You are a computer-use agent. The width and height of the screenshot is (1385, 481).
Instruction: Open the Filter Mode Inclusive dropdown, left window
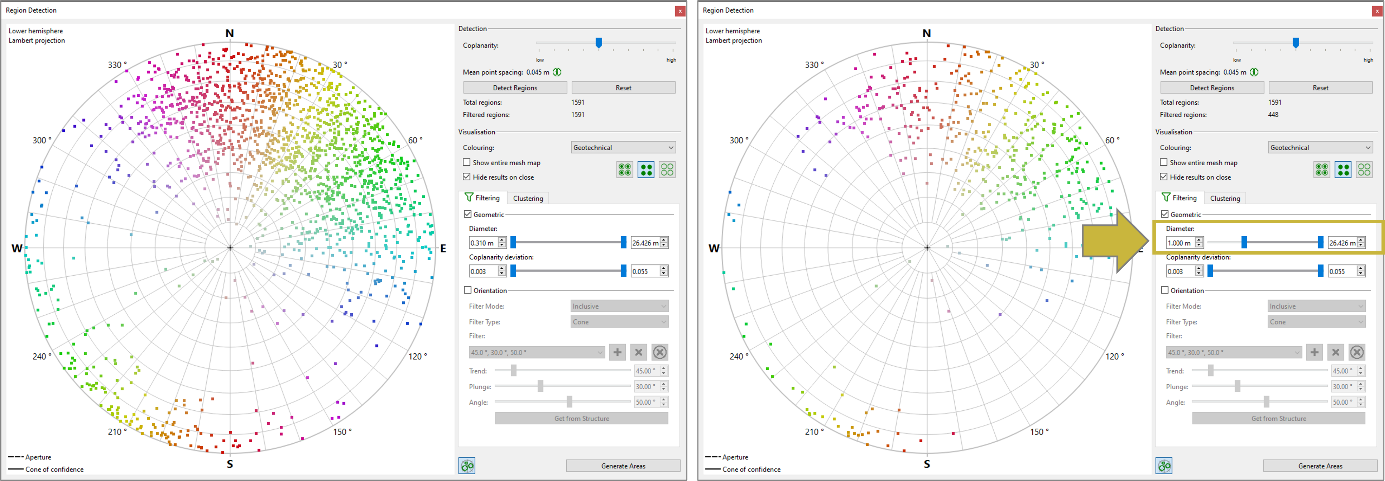(619, 306)
